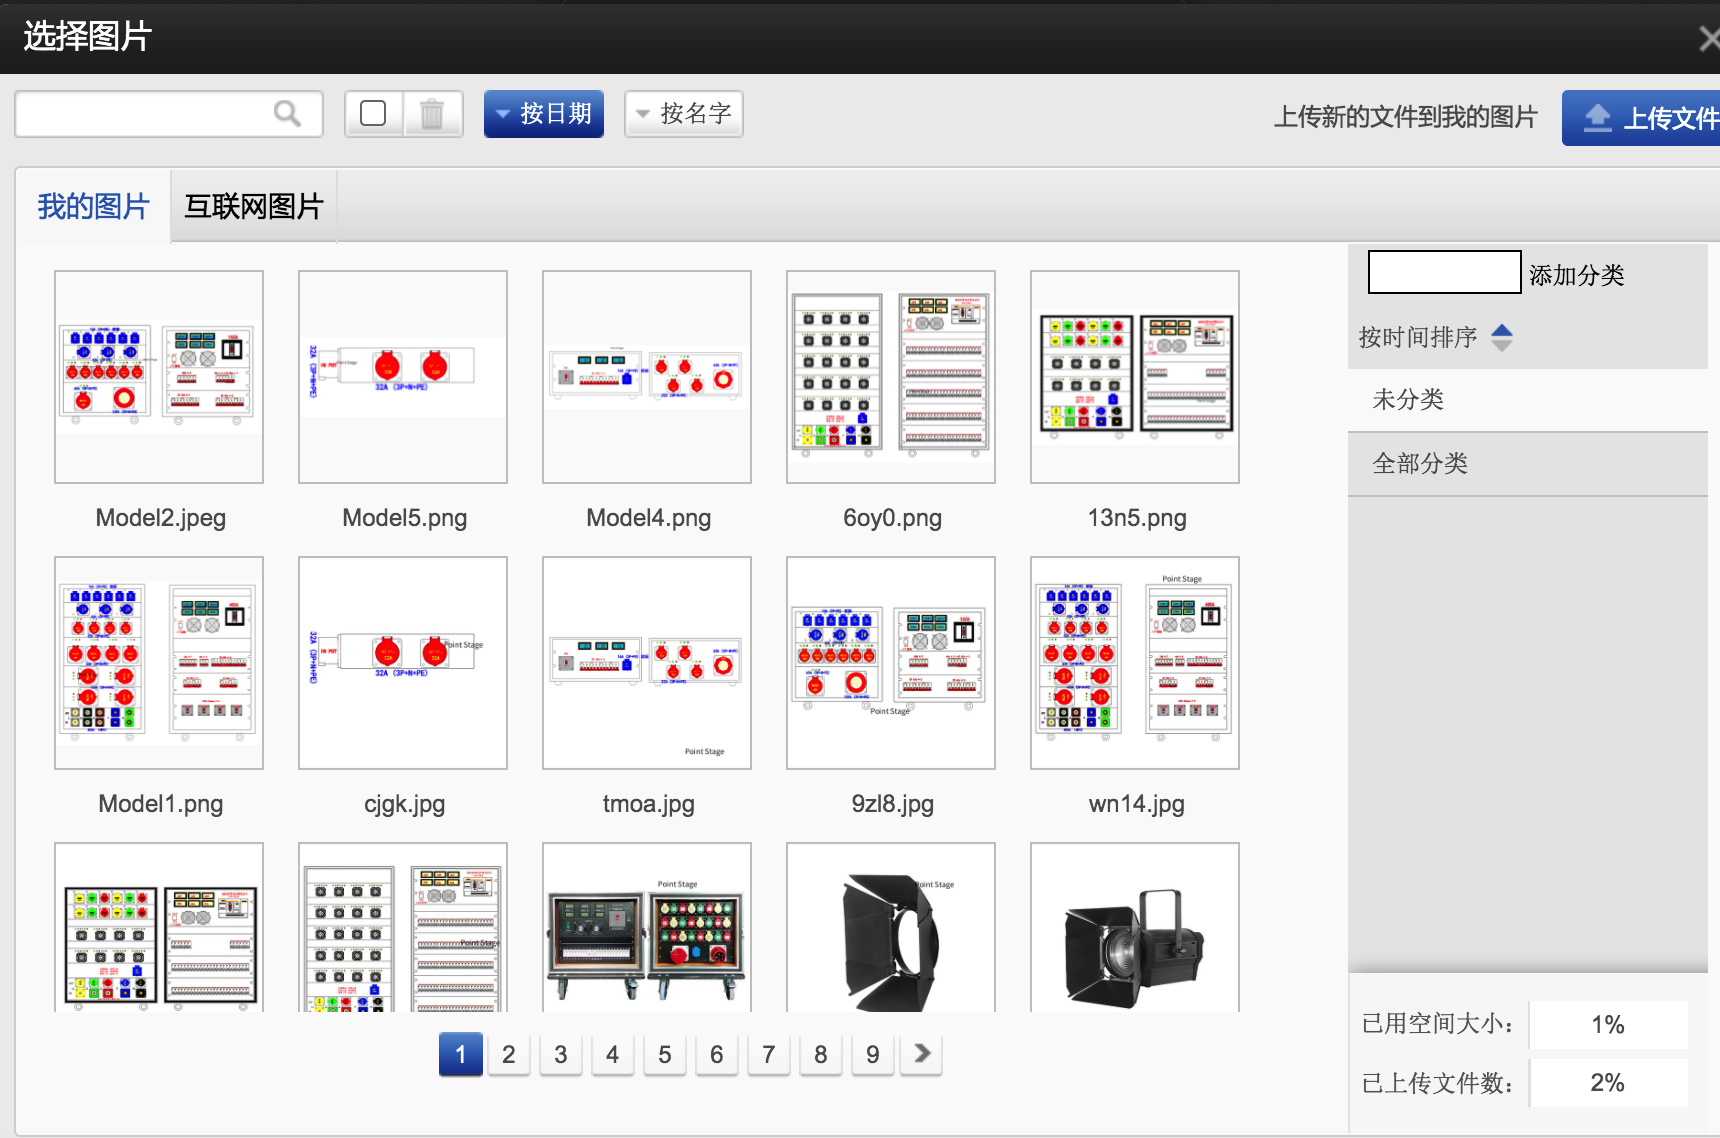This screenshot has height=1138, width=1720.
Task: Open the 全部分类 category
Action: pyautogui.click(x=1420, y=464)
